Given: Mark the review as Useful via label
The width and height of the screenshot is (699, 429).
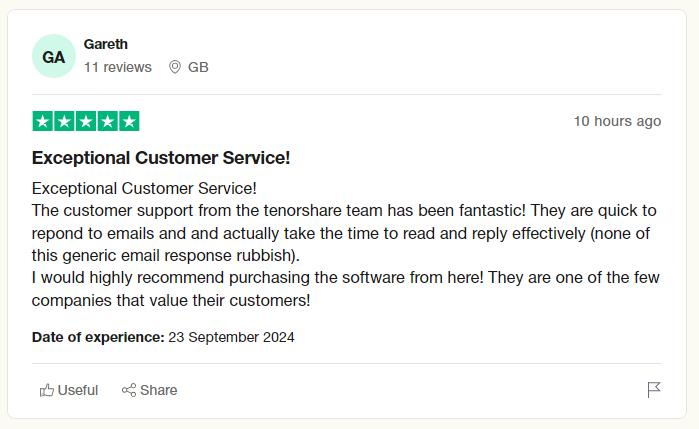Looking at the screenshot, I should point(78,390).
